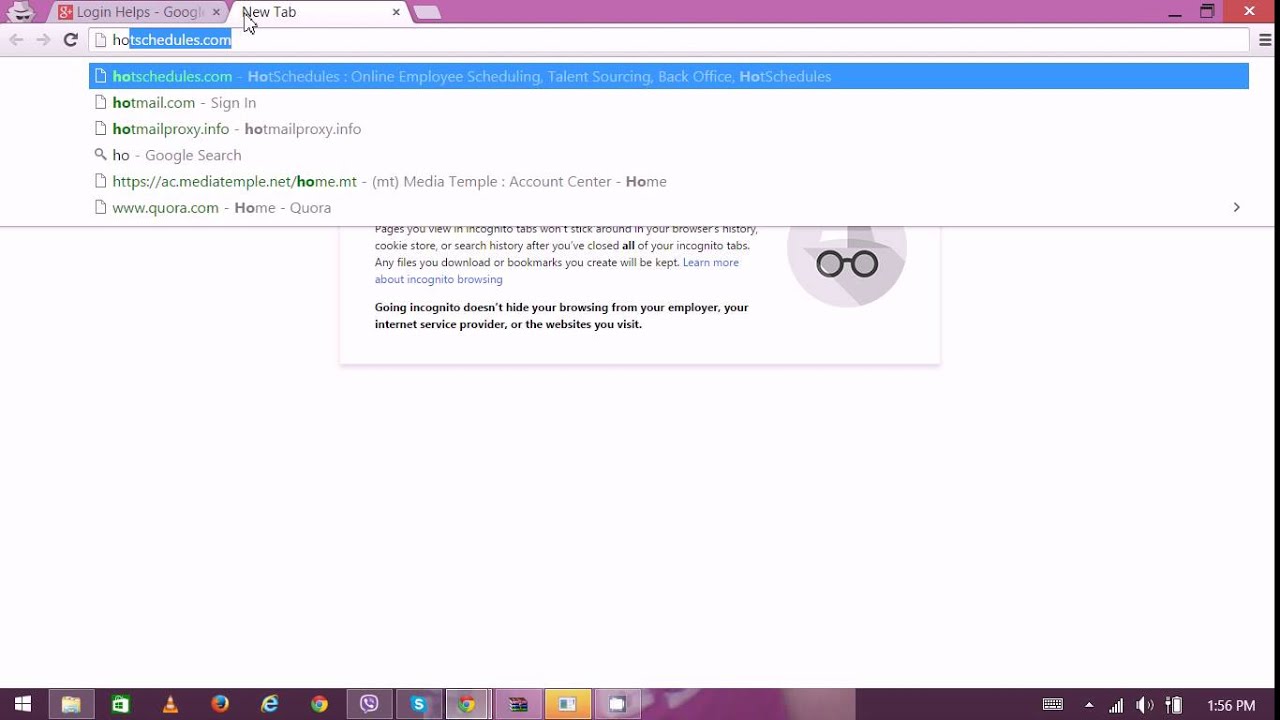
Task: Click the address bar input
Action: [668, 40]
